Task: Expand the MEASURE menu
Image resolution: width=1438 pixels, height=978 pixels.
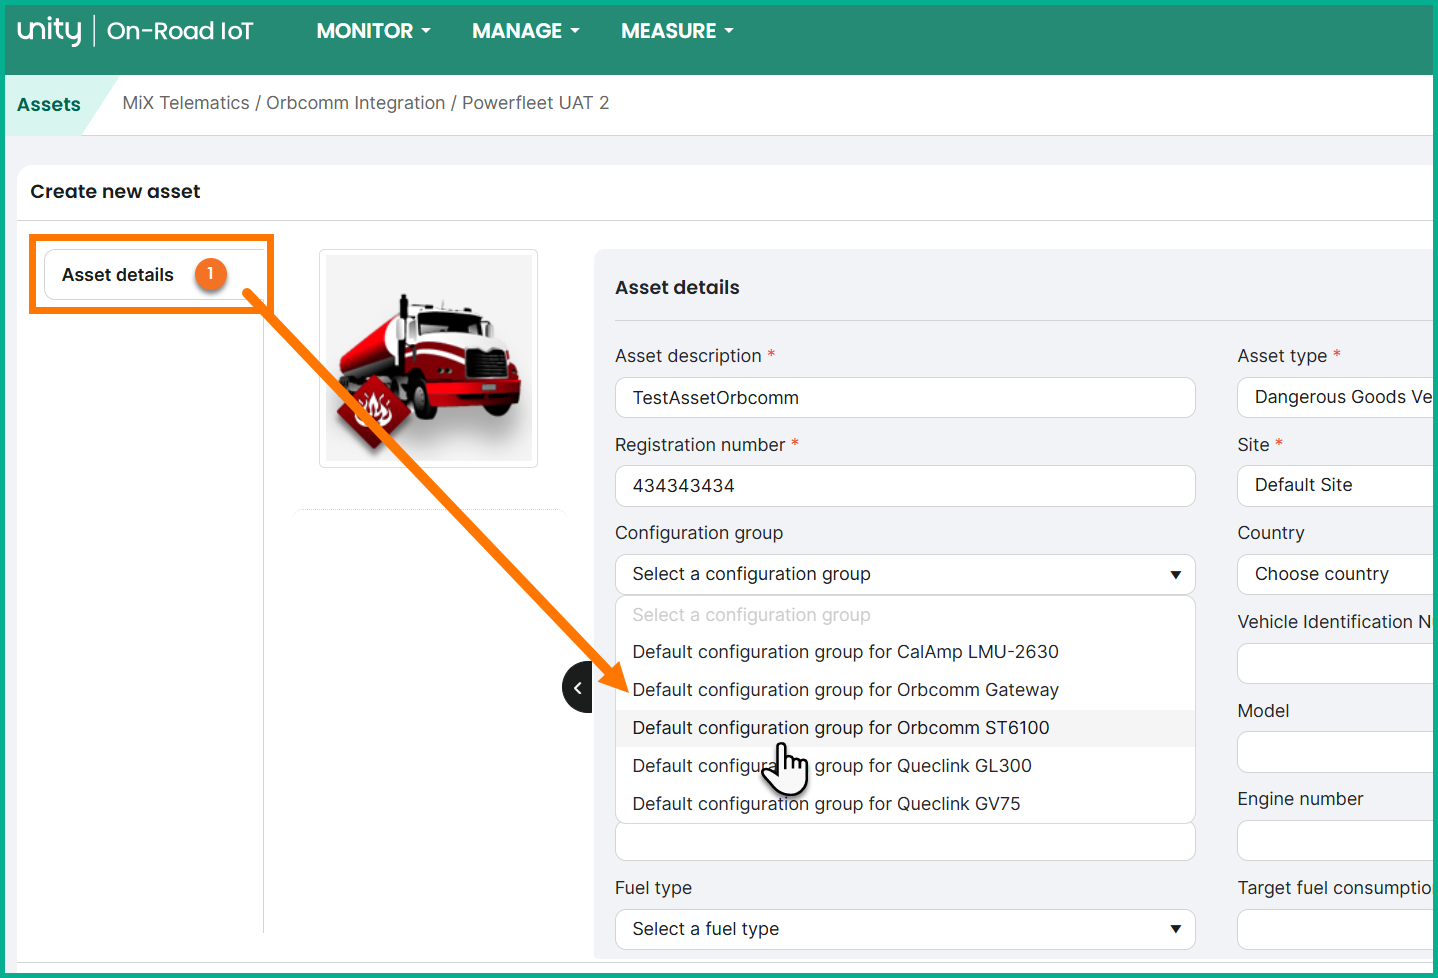Action: (677, 31)
